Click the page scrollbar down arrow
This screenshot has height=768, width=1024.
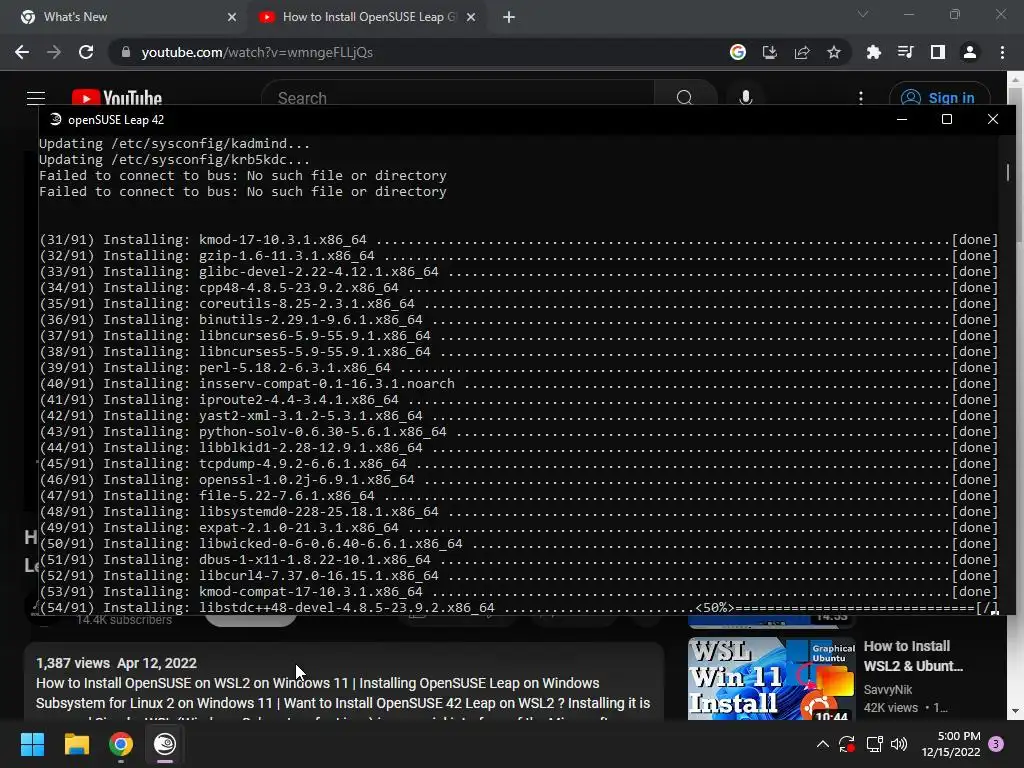[x=1016, y=711]
